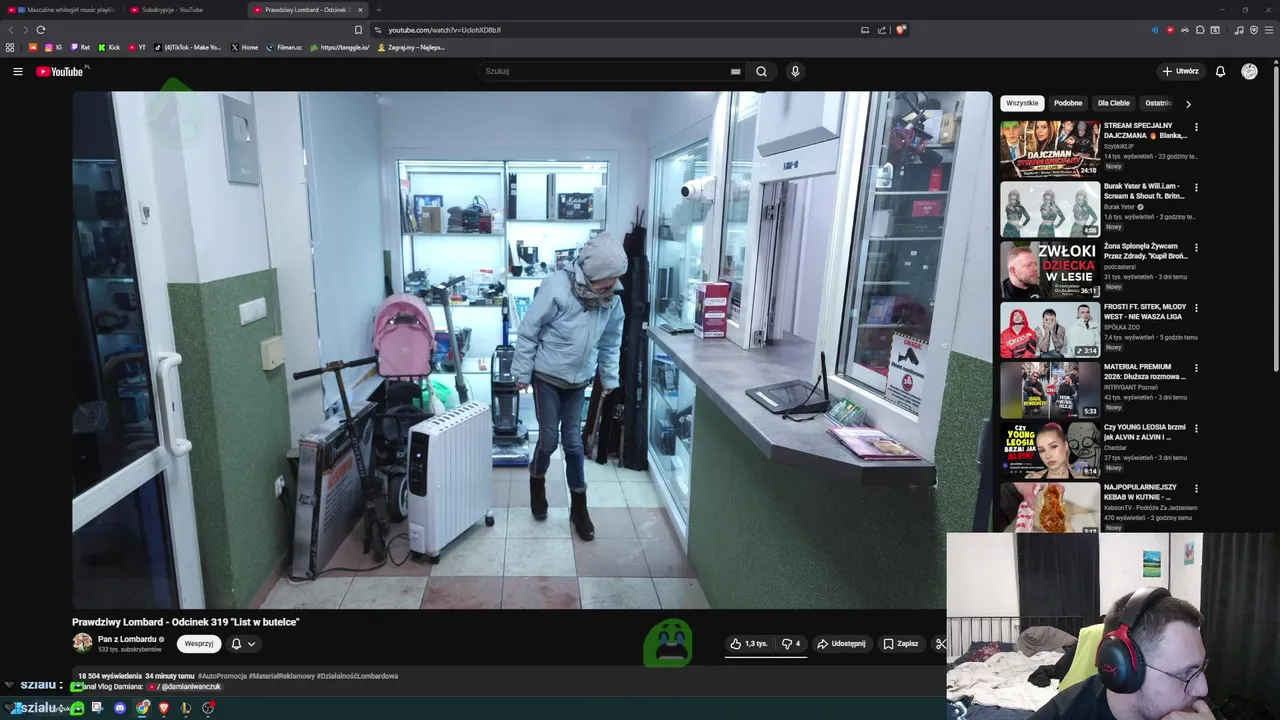Open MATERIAŁ PREMIUM 2026 video title

point(1145,372)
